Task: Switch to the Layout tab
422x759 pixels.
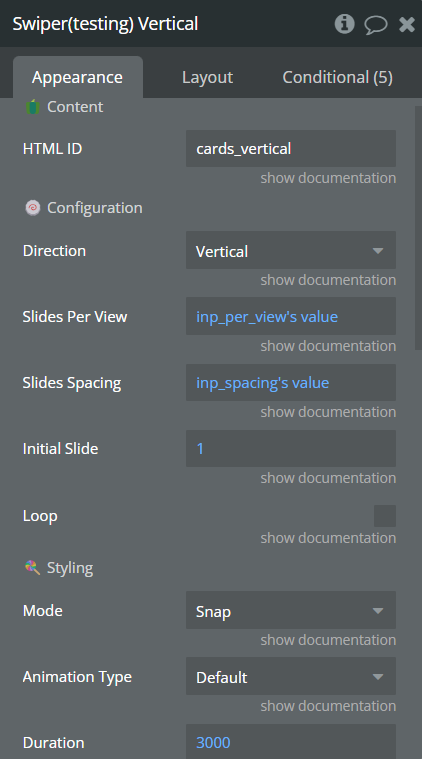Action: (207, 77)
